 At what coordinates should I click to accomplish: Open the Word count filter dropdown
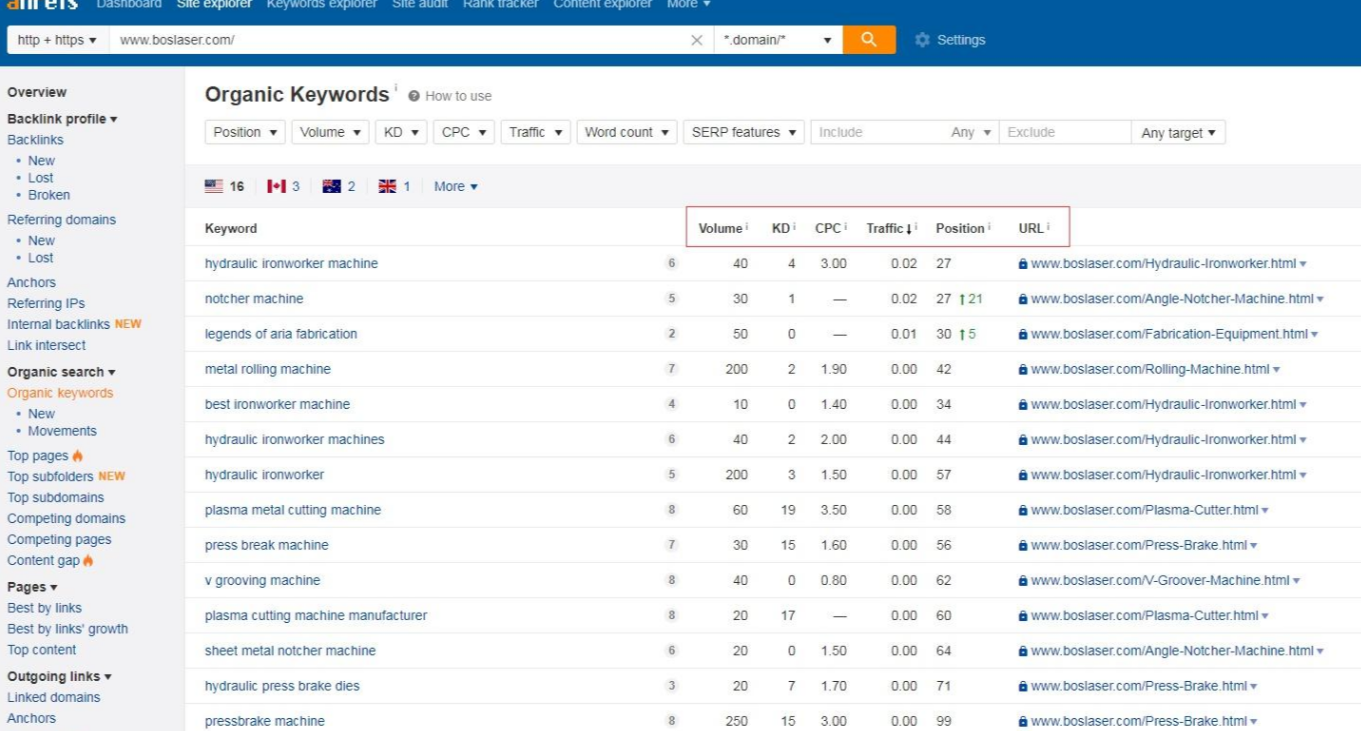(x=627, y=132)
